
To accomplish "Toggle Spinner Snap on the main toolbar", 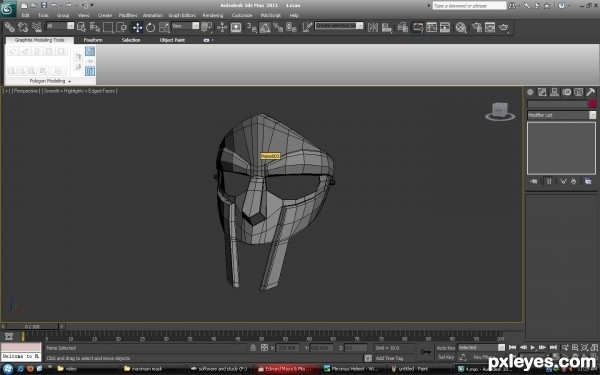I will [292, 27].
